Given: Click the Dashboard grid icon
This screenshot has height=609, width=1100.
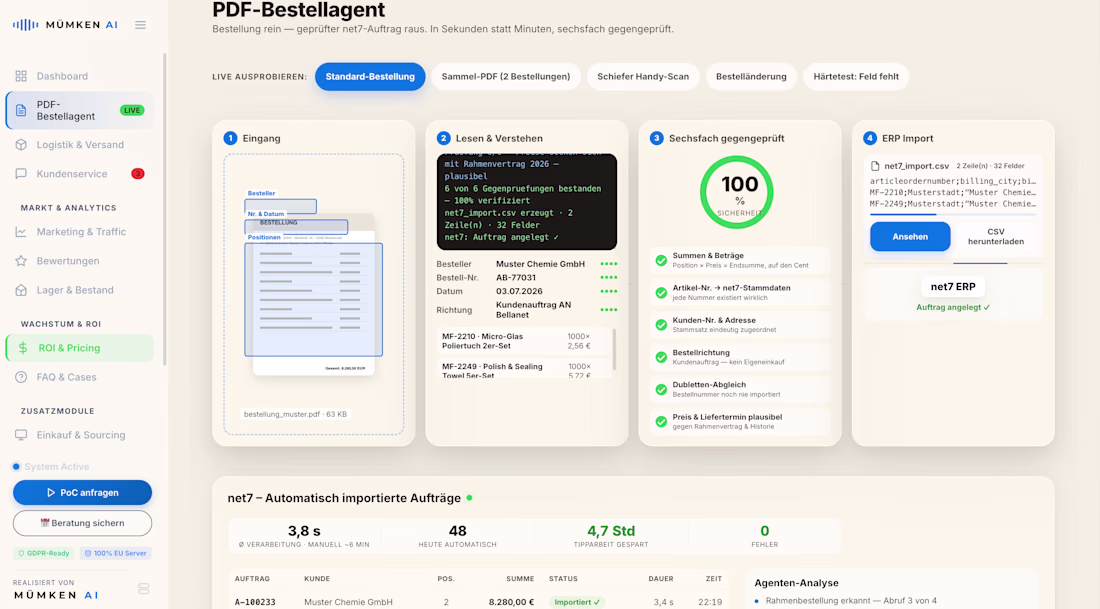Looking at the screenshot, I should (x=21, y=76).
